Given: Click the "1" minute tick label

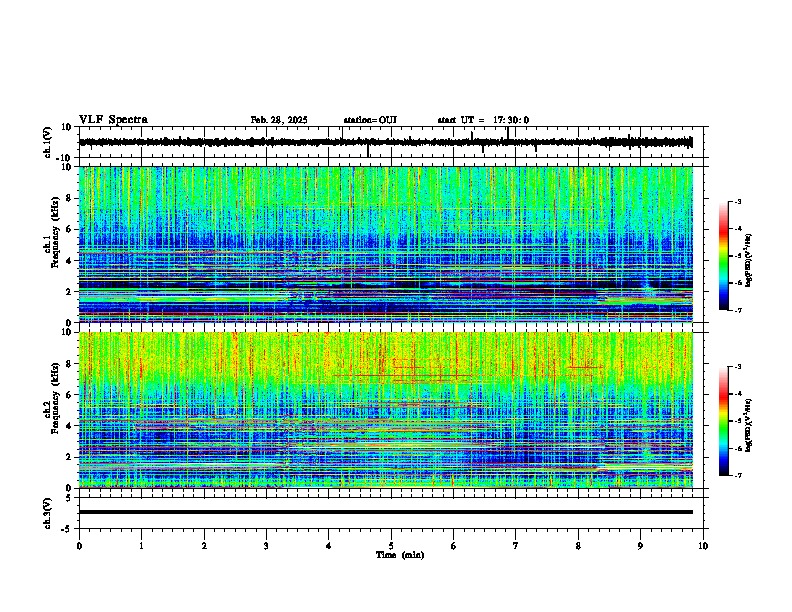Looking at the screenshot, I should point(141,546).
